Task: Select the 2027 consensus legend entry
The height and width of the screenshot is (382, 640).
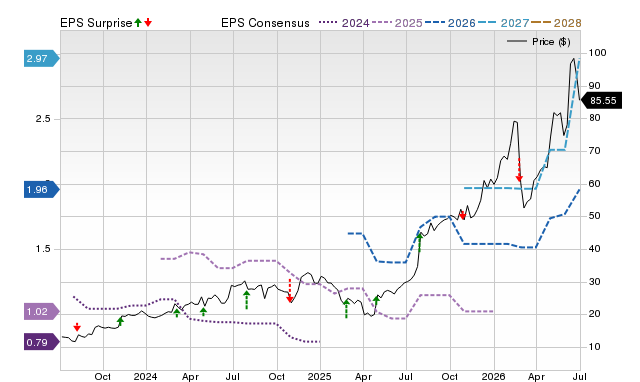Action: pos(503,23)
